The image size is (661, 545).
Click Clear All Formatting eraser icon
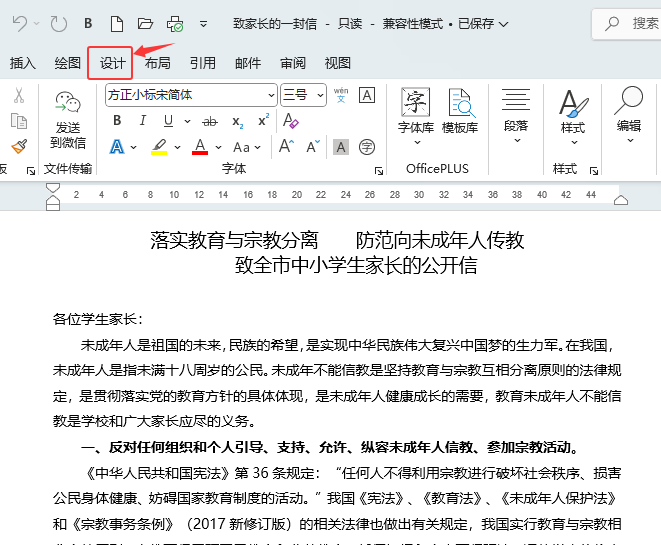click(x=290, y=121)
